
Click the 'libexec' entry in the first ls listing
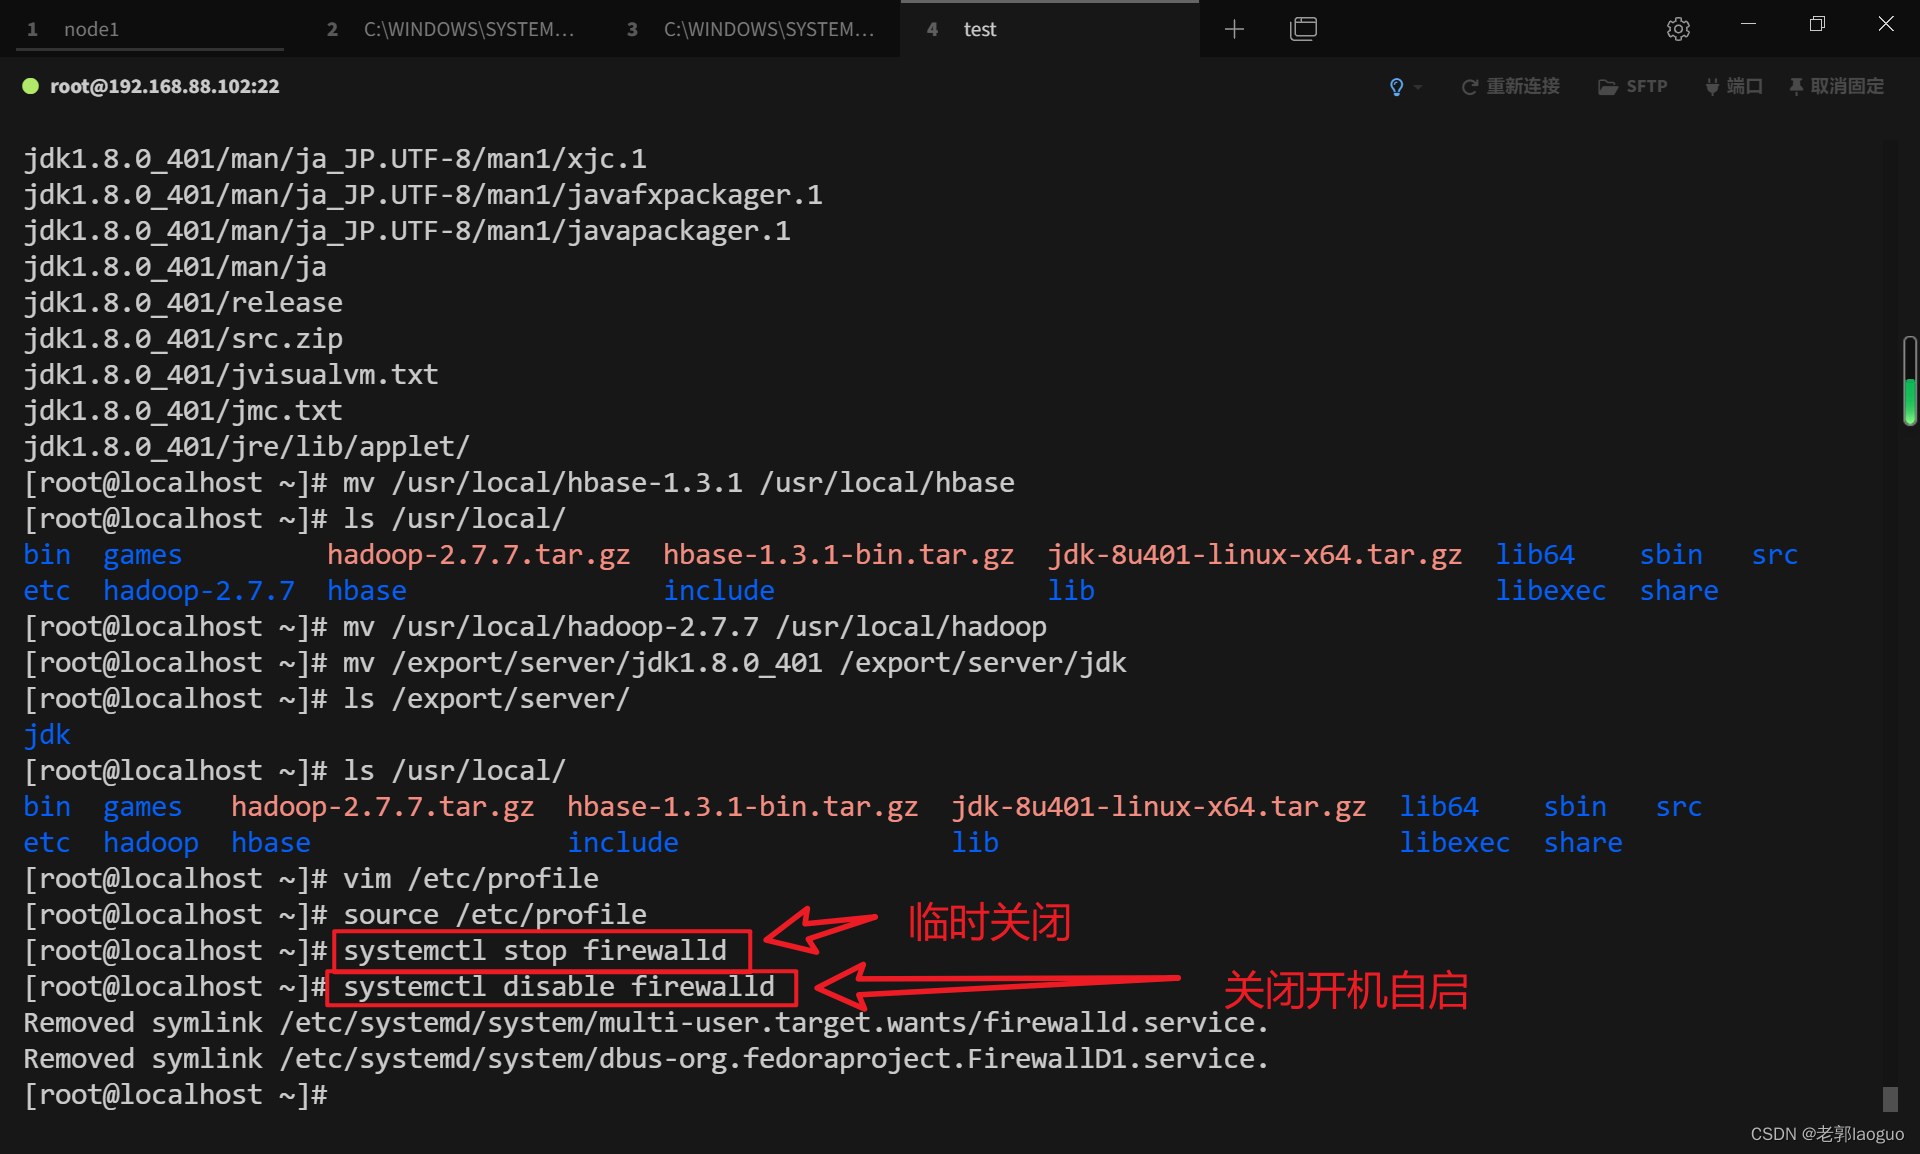pos(1550,590)
